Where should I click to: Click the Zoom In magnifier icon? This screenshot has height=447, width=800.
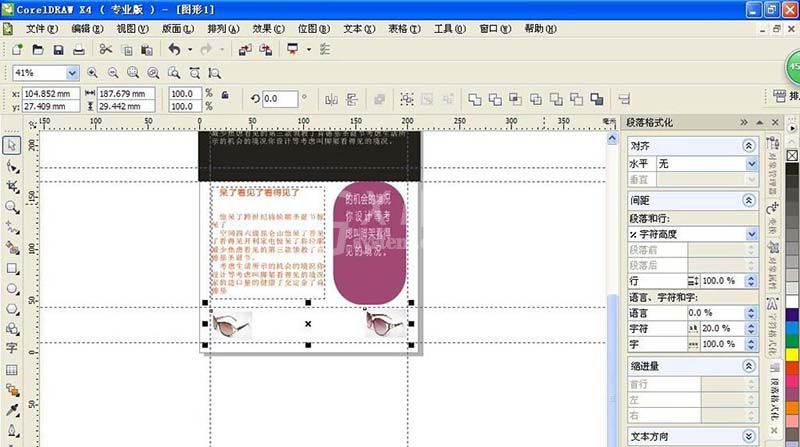click(92, 73)
